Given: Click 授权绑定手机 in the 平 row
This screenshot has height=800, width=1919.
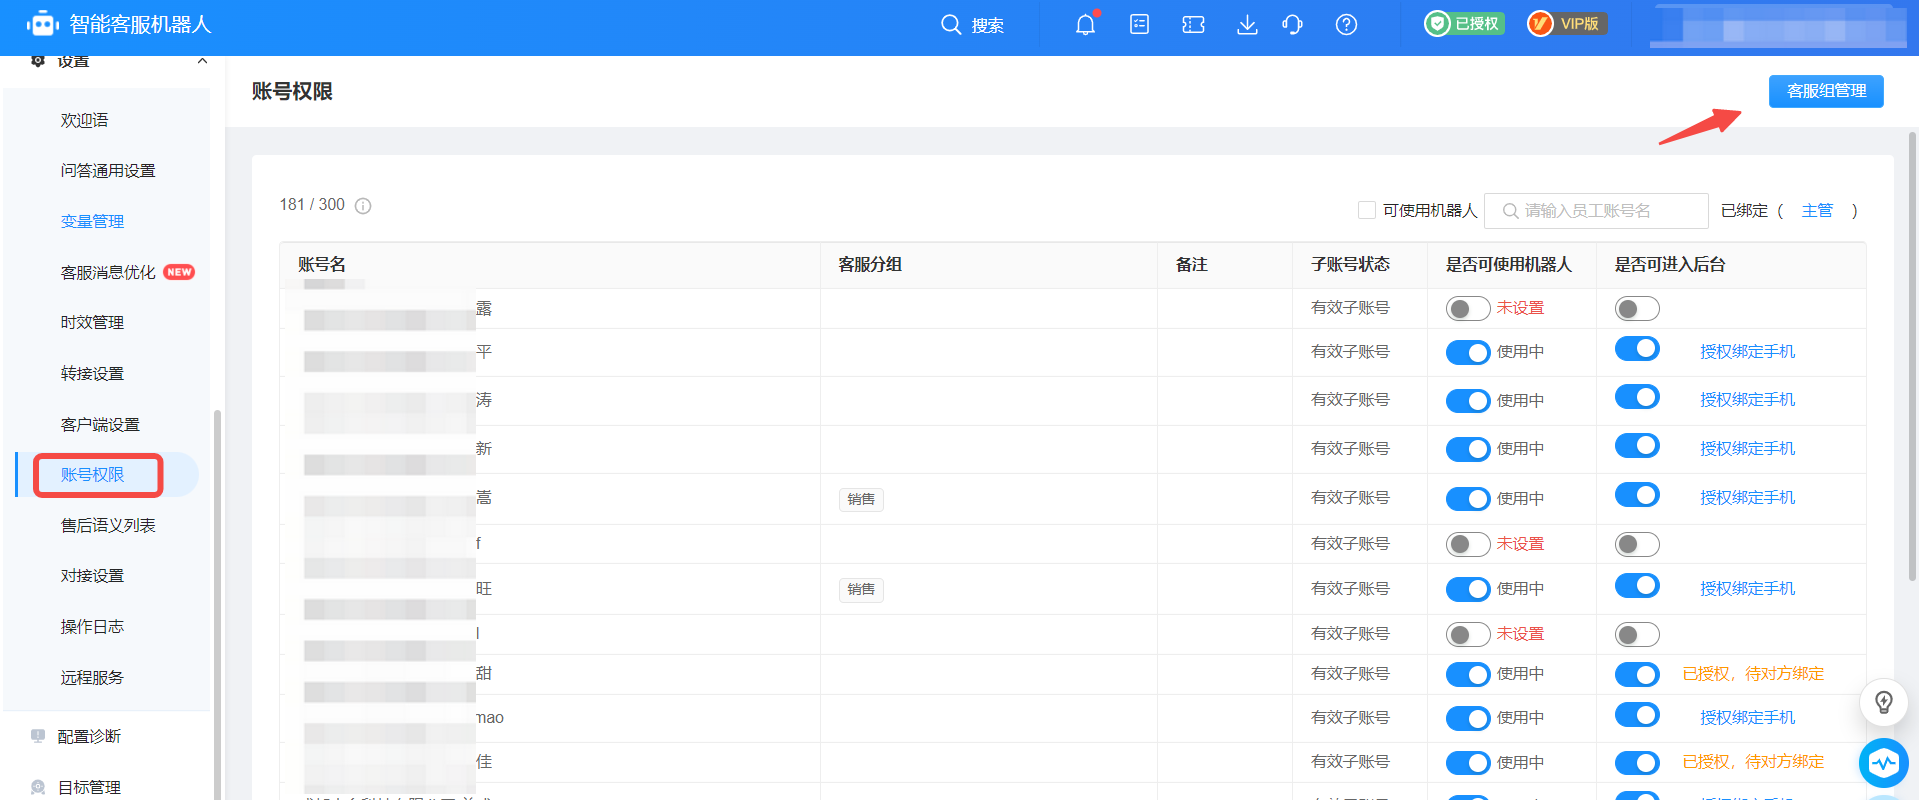Looking at the screenshot, I should [x=1747, y=352].
